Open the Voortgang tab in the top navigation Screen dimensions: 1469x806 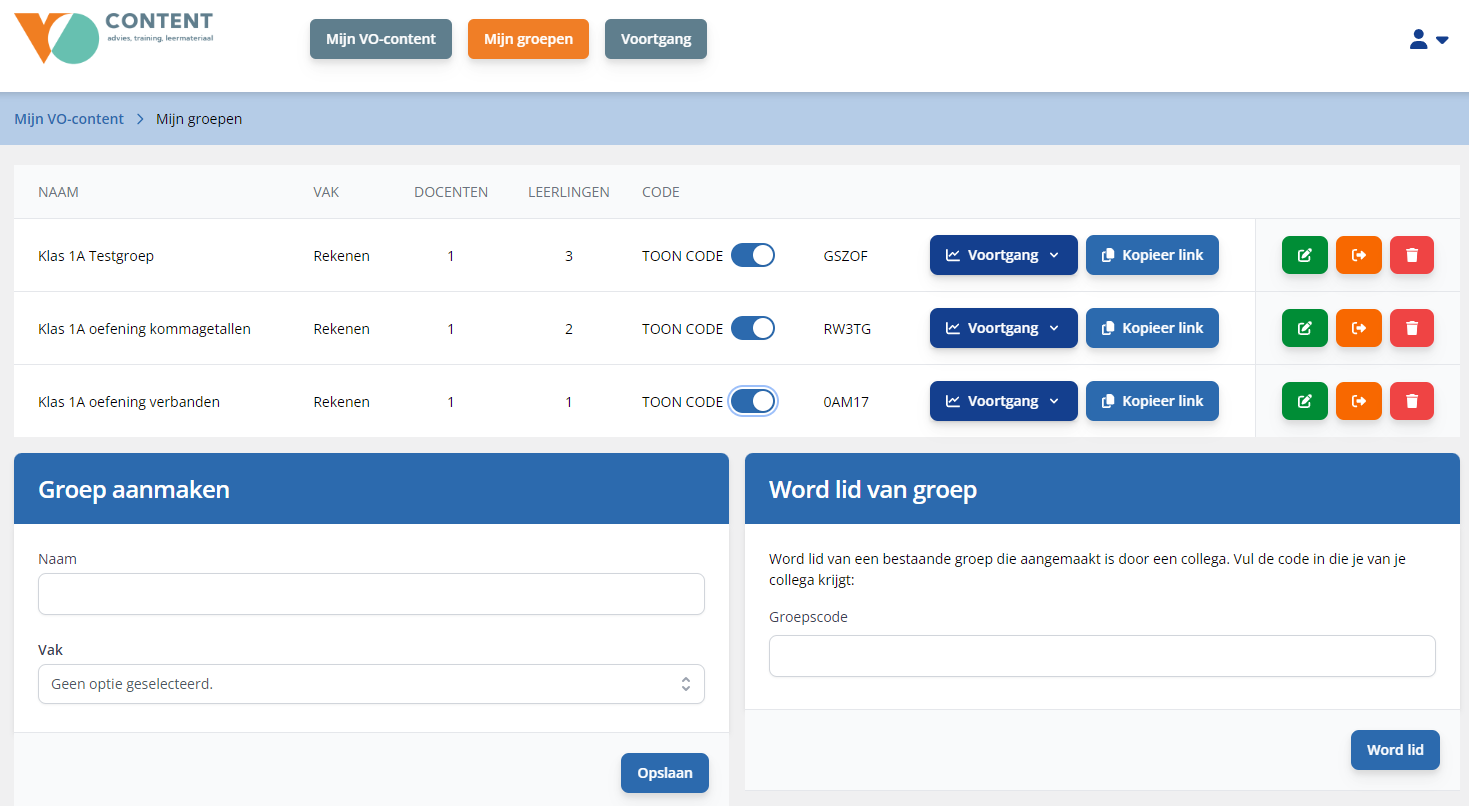(x=655, y=39)
